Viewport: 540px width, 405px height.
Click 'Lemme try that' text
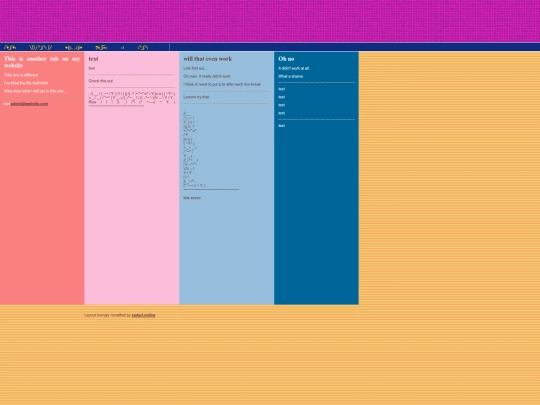196,97
